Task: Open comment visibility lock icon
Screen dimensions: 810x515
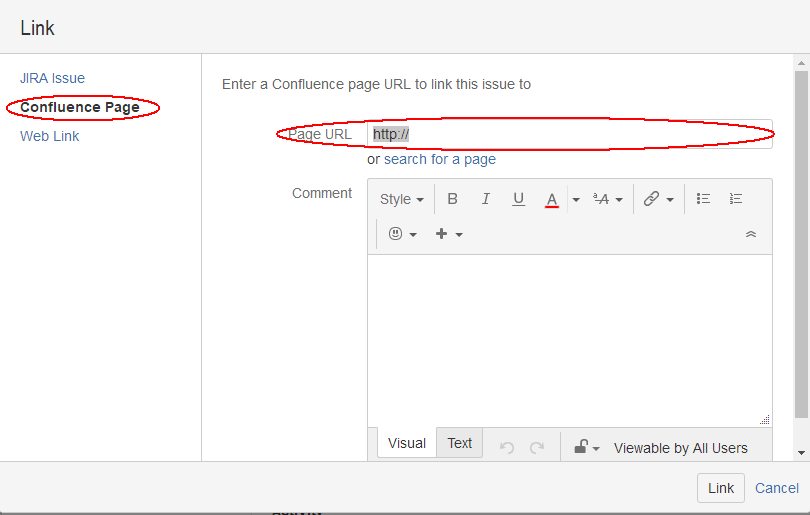Action: 581,446
